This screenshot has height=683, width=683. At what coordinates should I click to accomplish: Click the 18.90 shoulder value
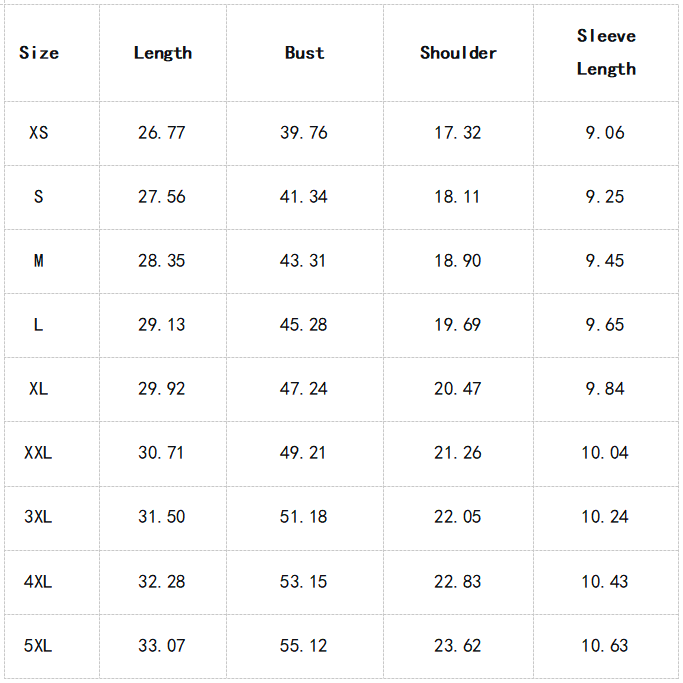coord(458,260)
